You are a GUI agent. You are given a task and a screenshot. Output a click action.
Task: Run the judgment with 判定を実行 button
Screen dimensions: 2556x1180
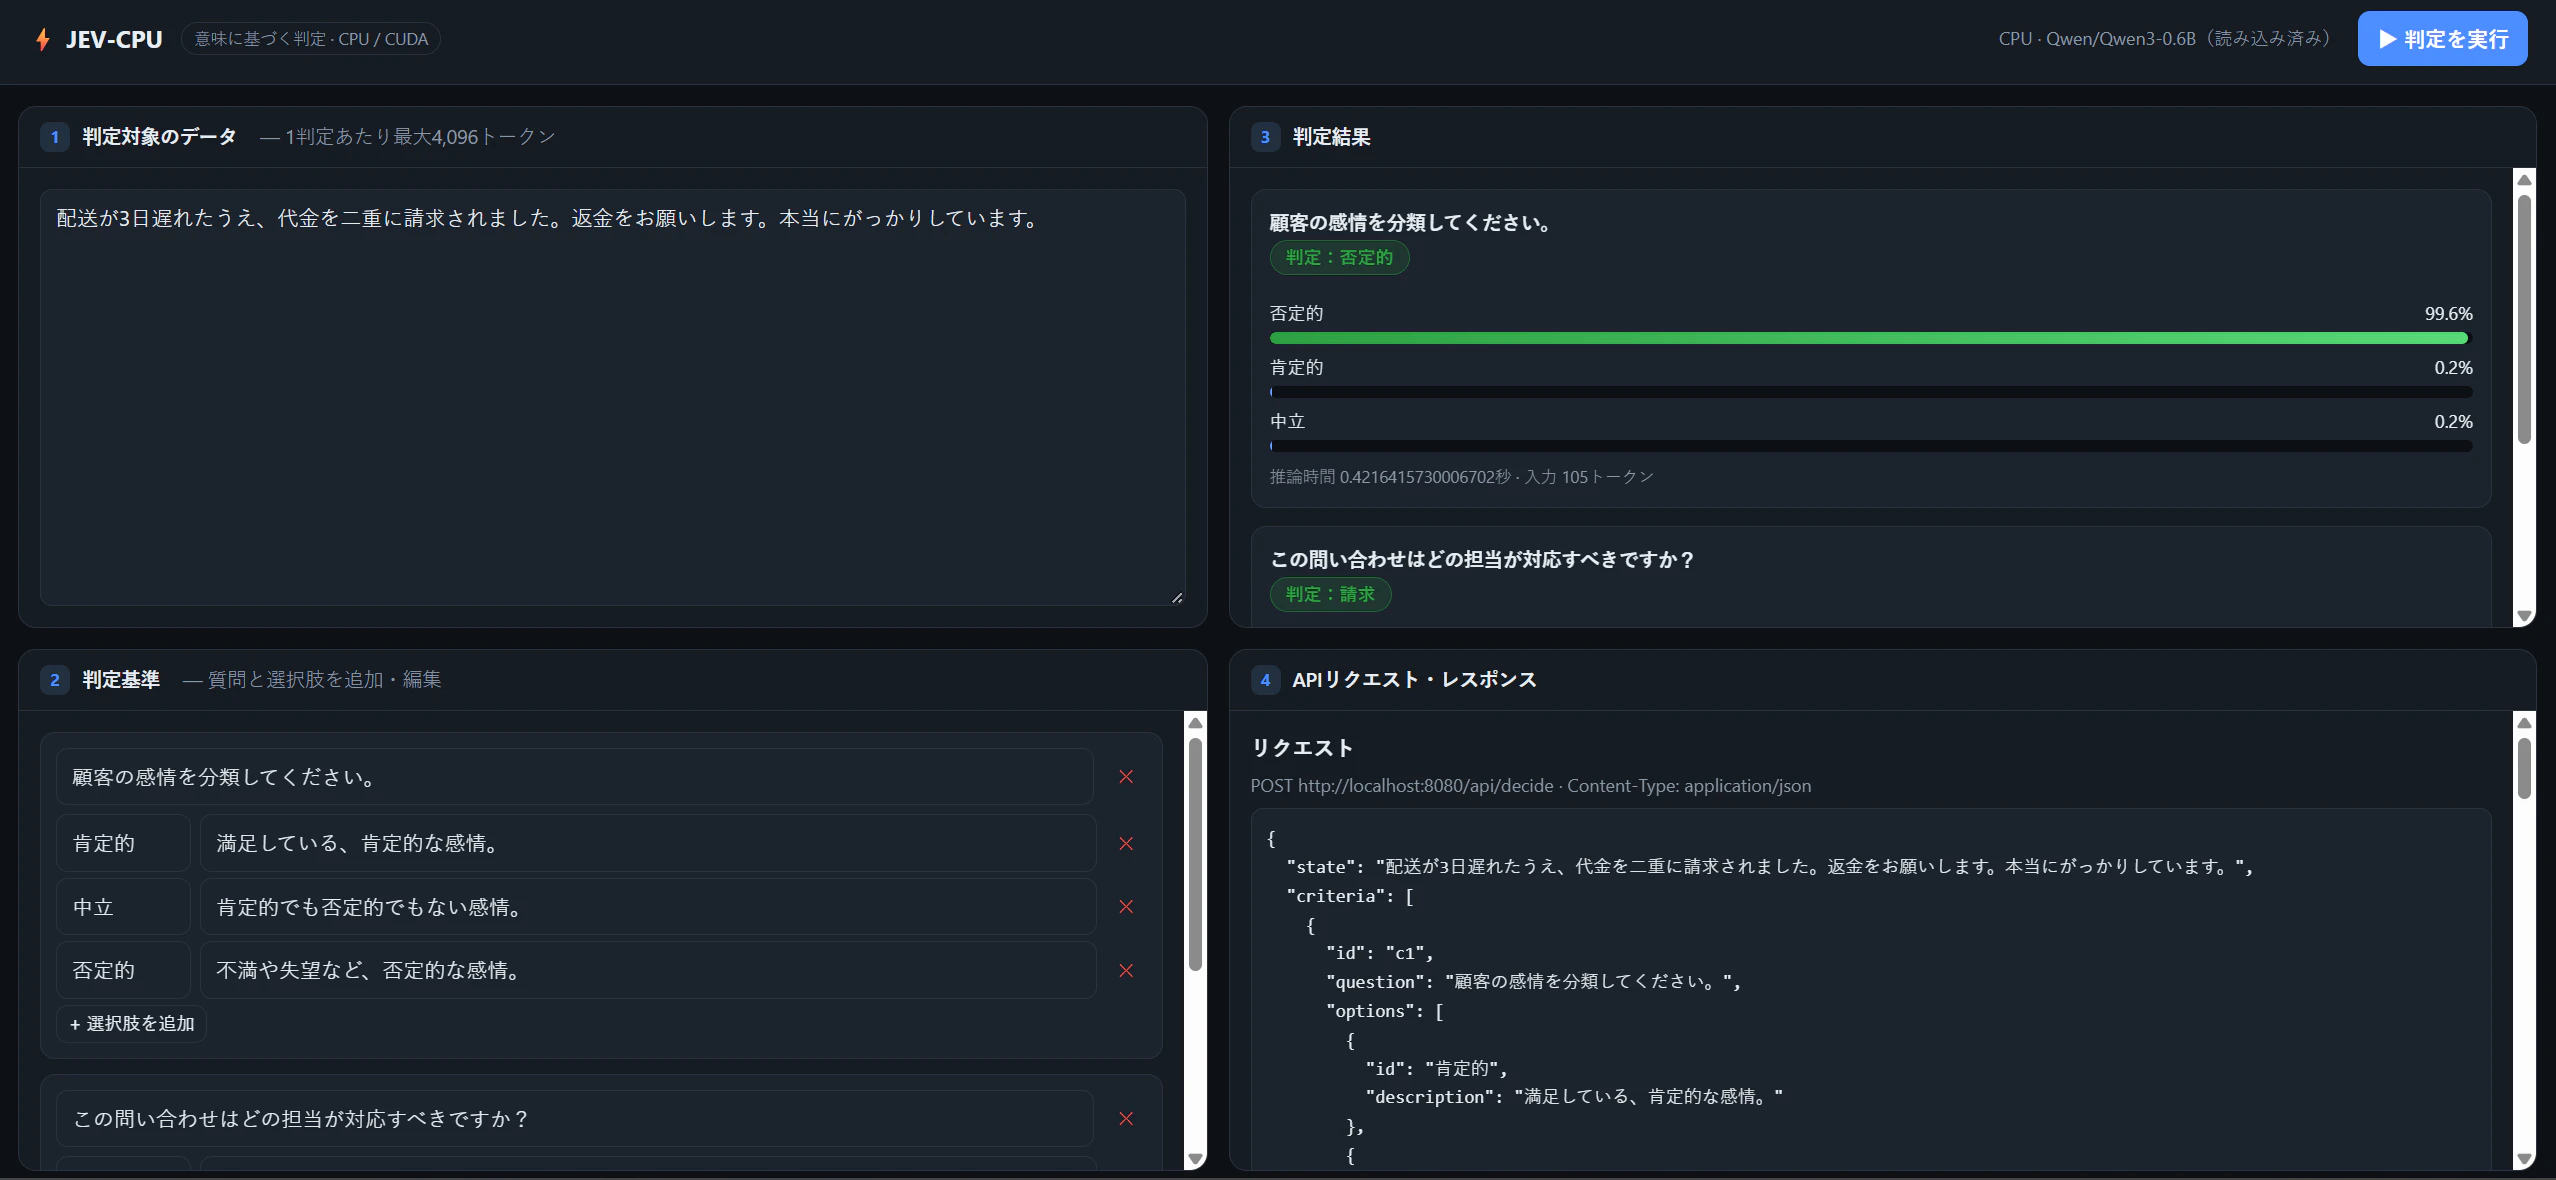[2442, 39]
